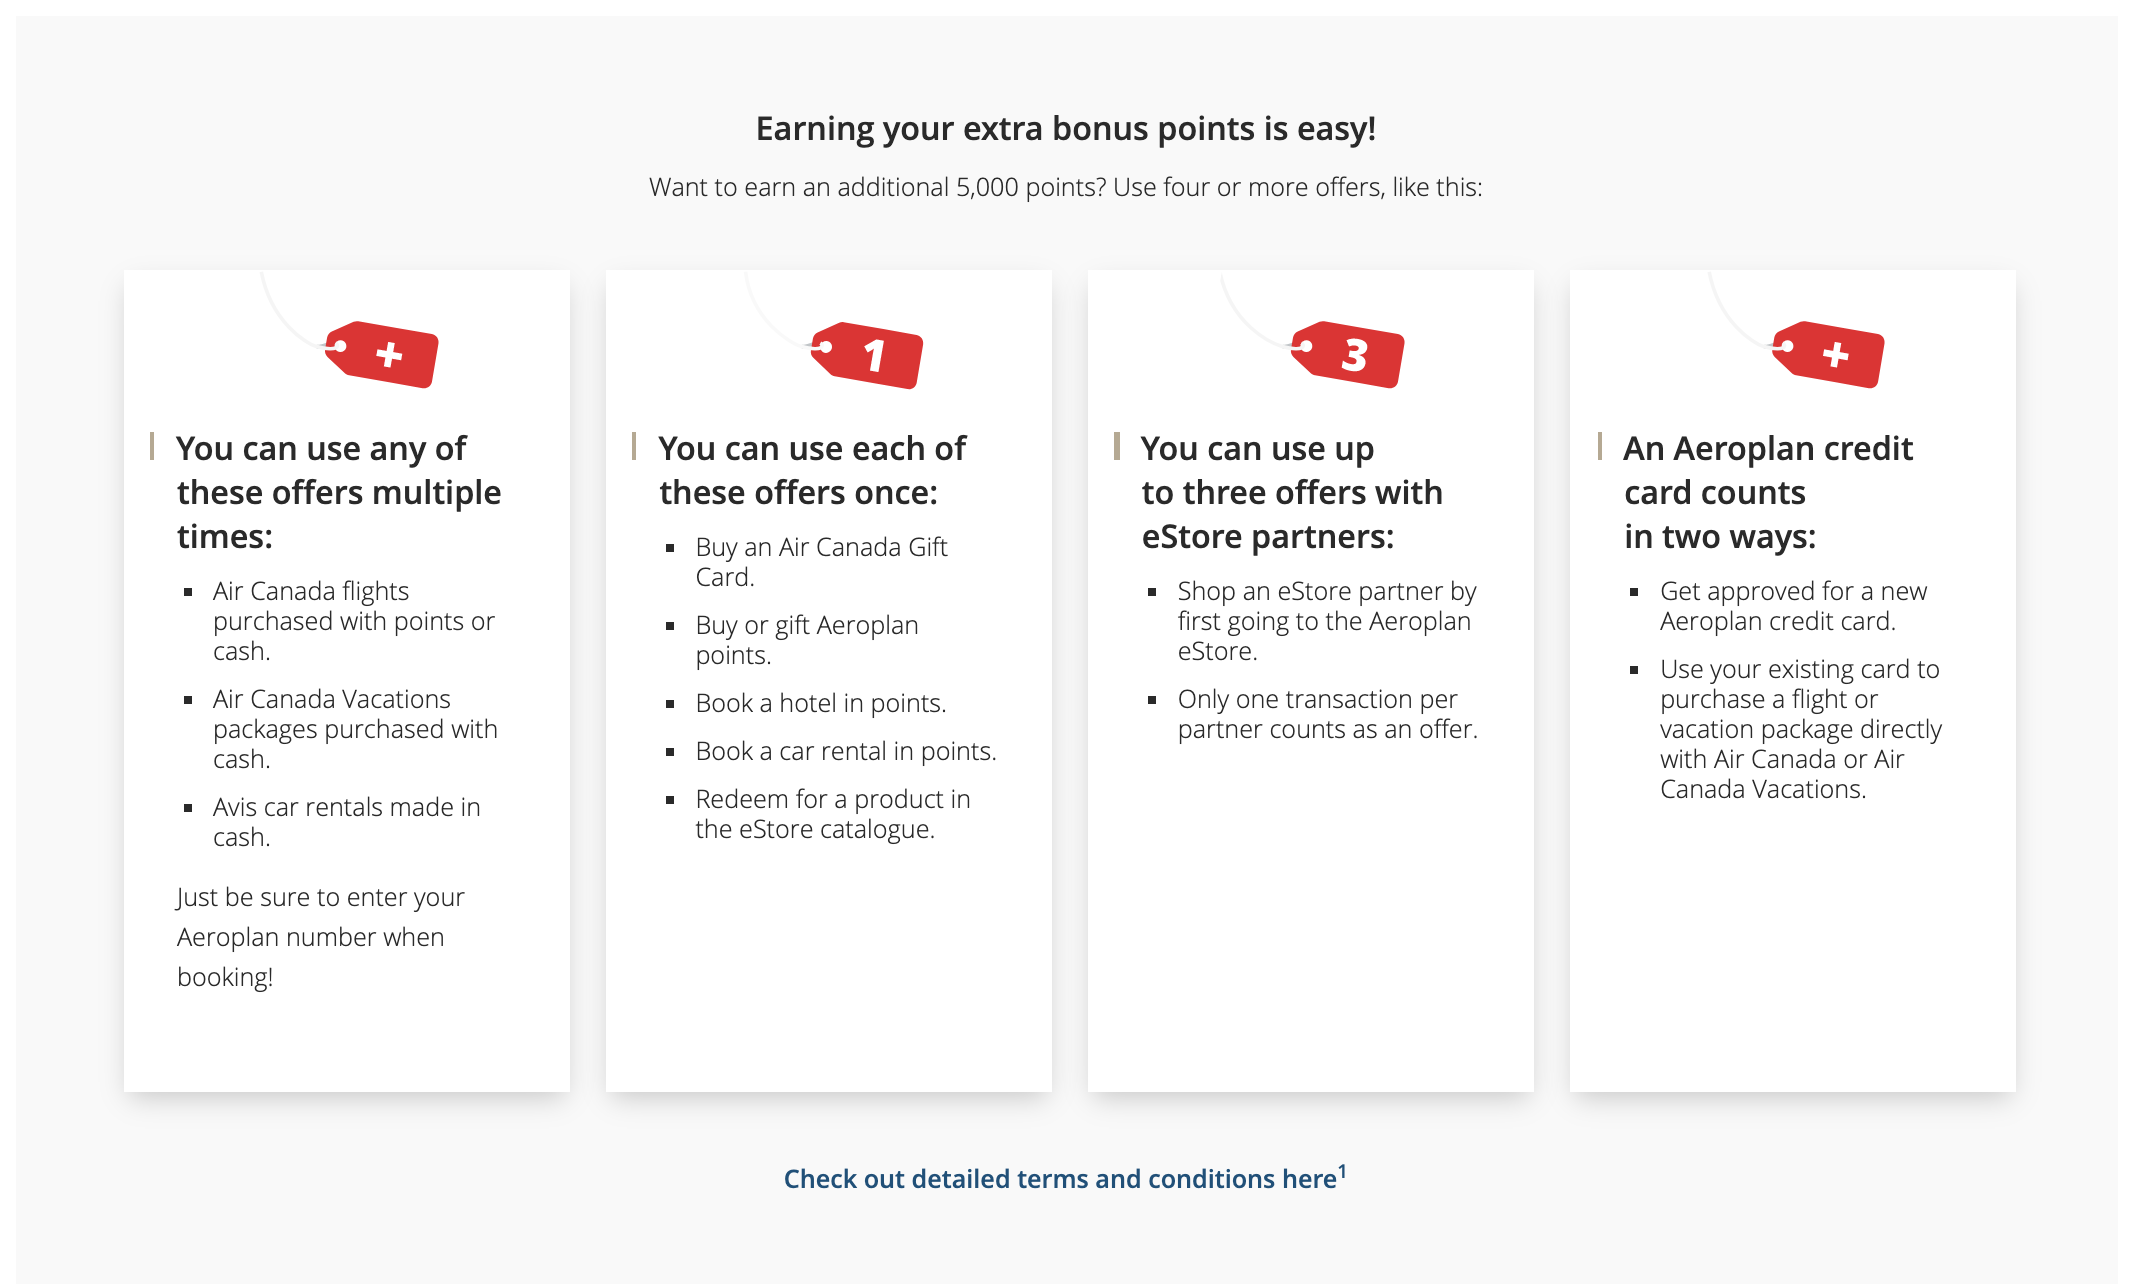Click the 'Want to earn an additional 5,000 points?' subtitle

pyautogui.click(x=1066, y=187)
